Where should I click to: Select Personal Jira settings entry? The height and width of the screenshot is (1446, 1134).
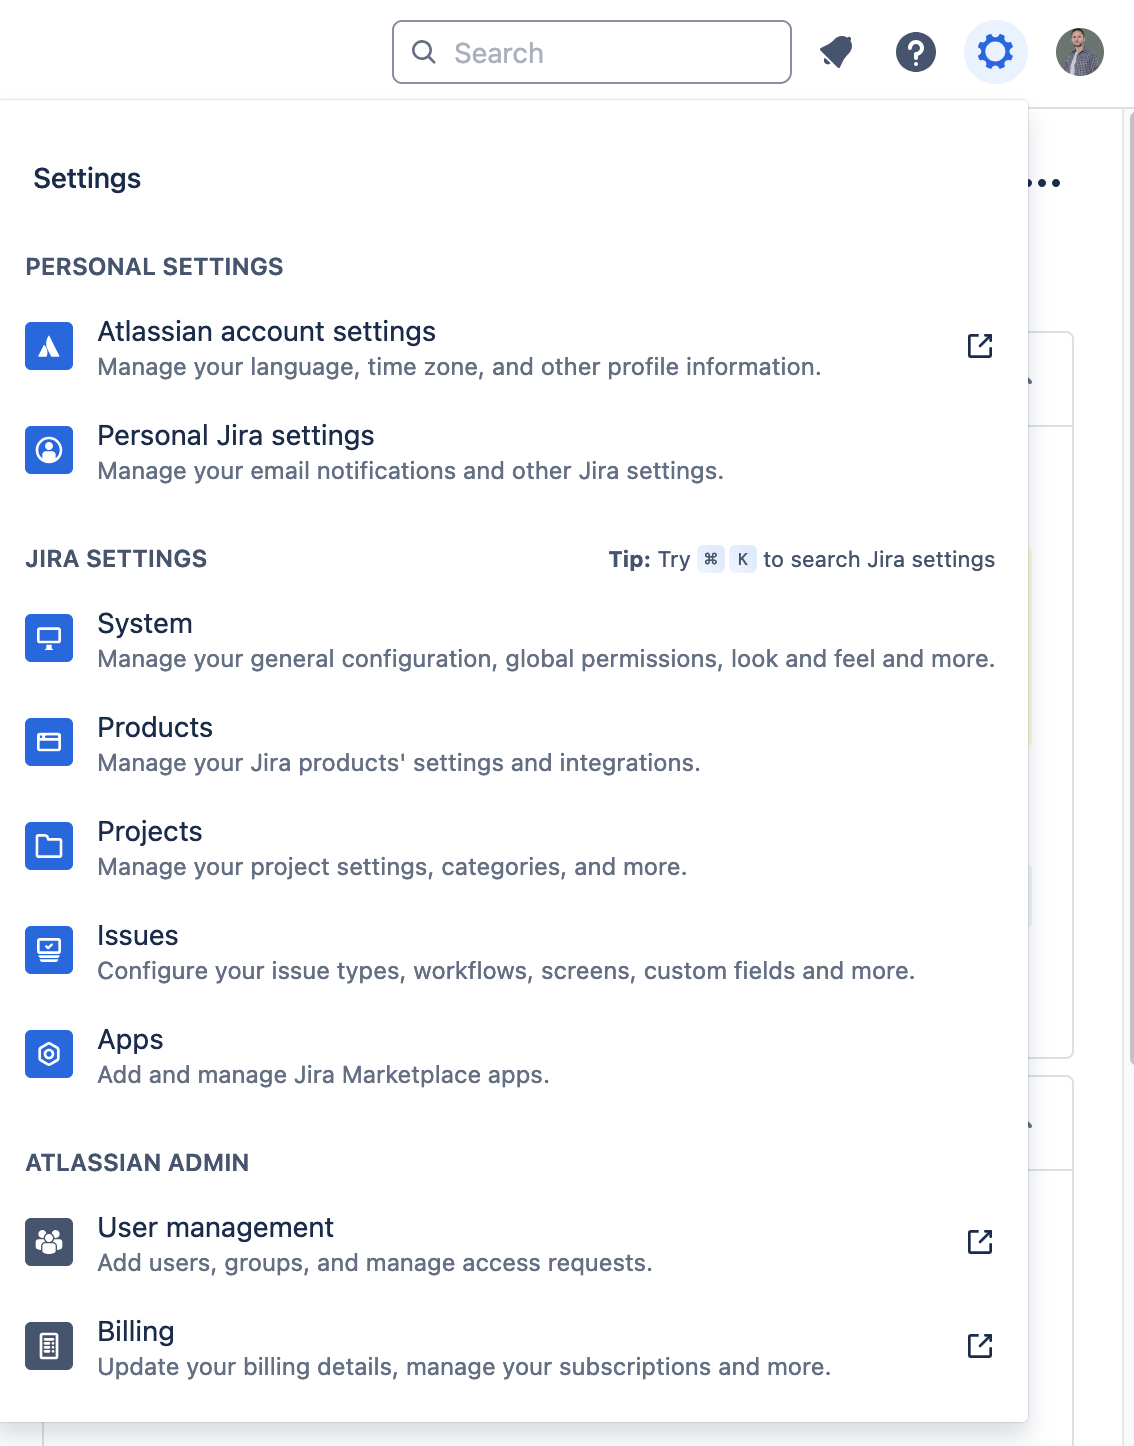pyautogui.click(x=235, y=435)
